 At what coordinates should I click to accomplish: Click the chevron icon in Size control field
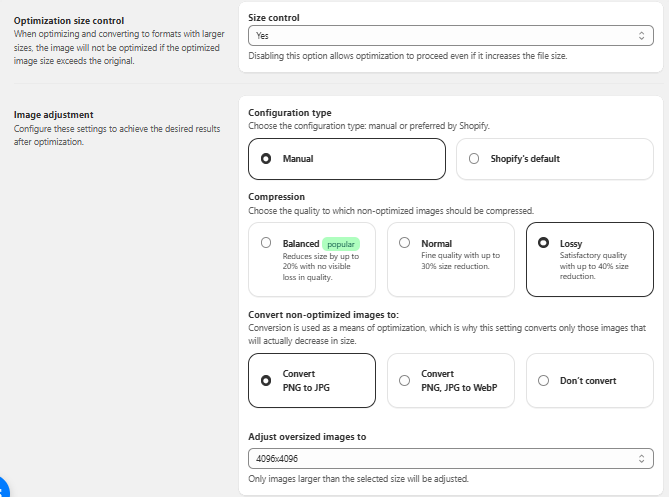(x=643, y=36)
